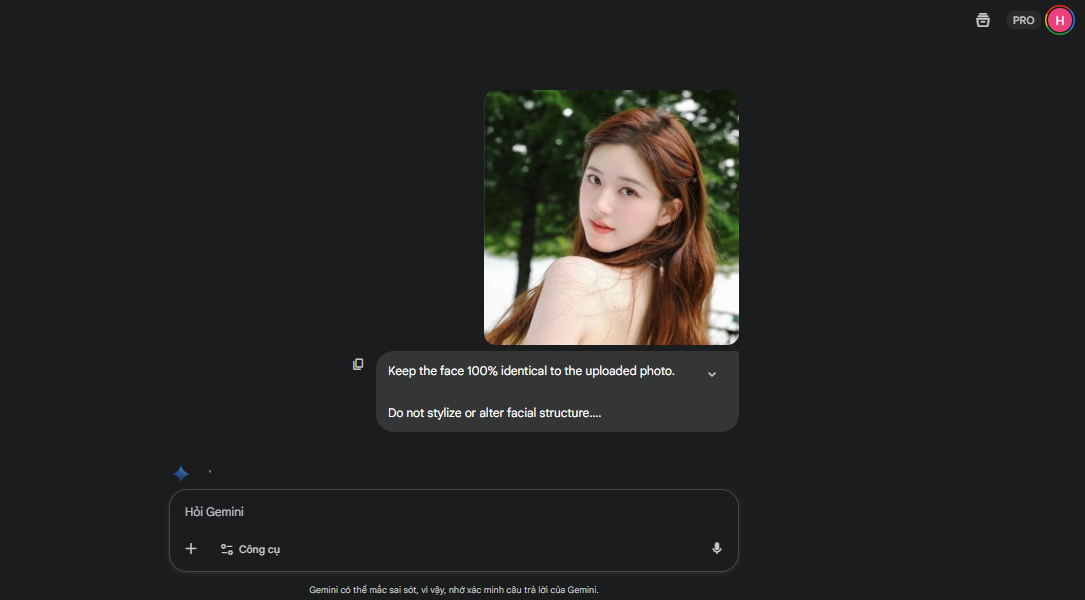The width and height of the screenshot is (1085, 600).
Task: Click the PRO subscription badge
Action: pyautogui.click(x=1023, y=19)
